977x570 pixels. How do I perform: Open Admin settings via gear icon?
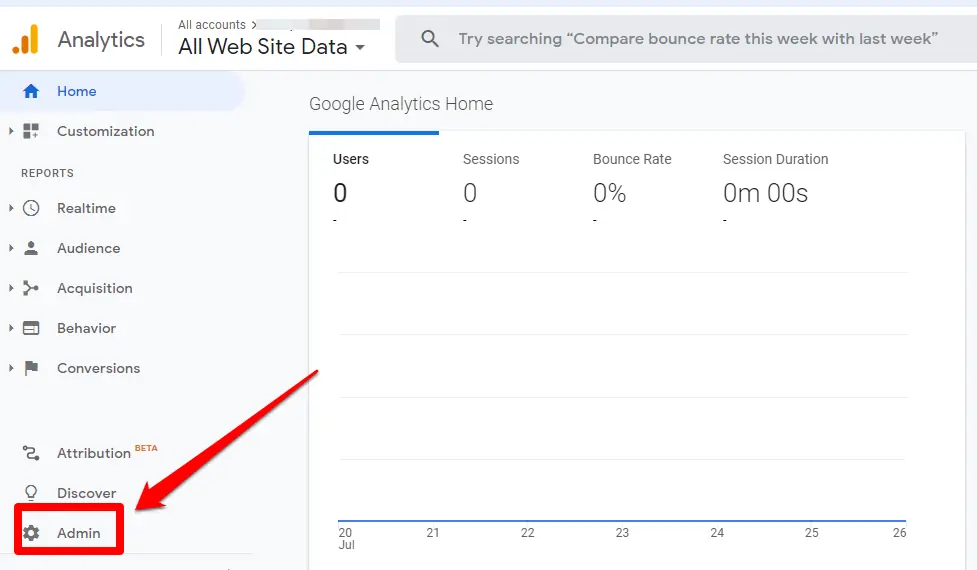tap(31, 533)
